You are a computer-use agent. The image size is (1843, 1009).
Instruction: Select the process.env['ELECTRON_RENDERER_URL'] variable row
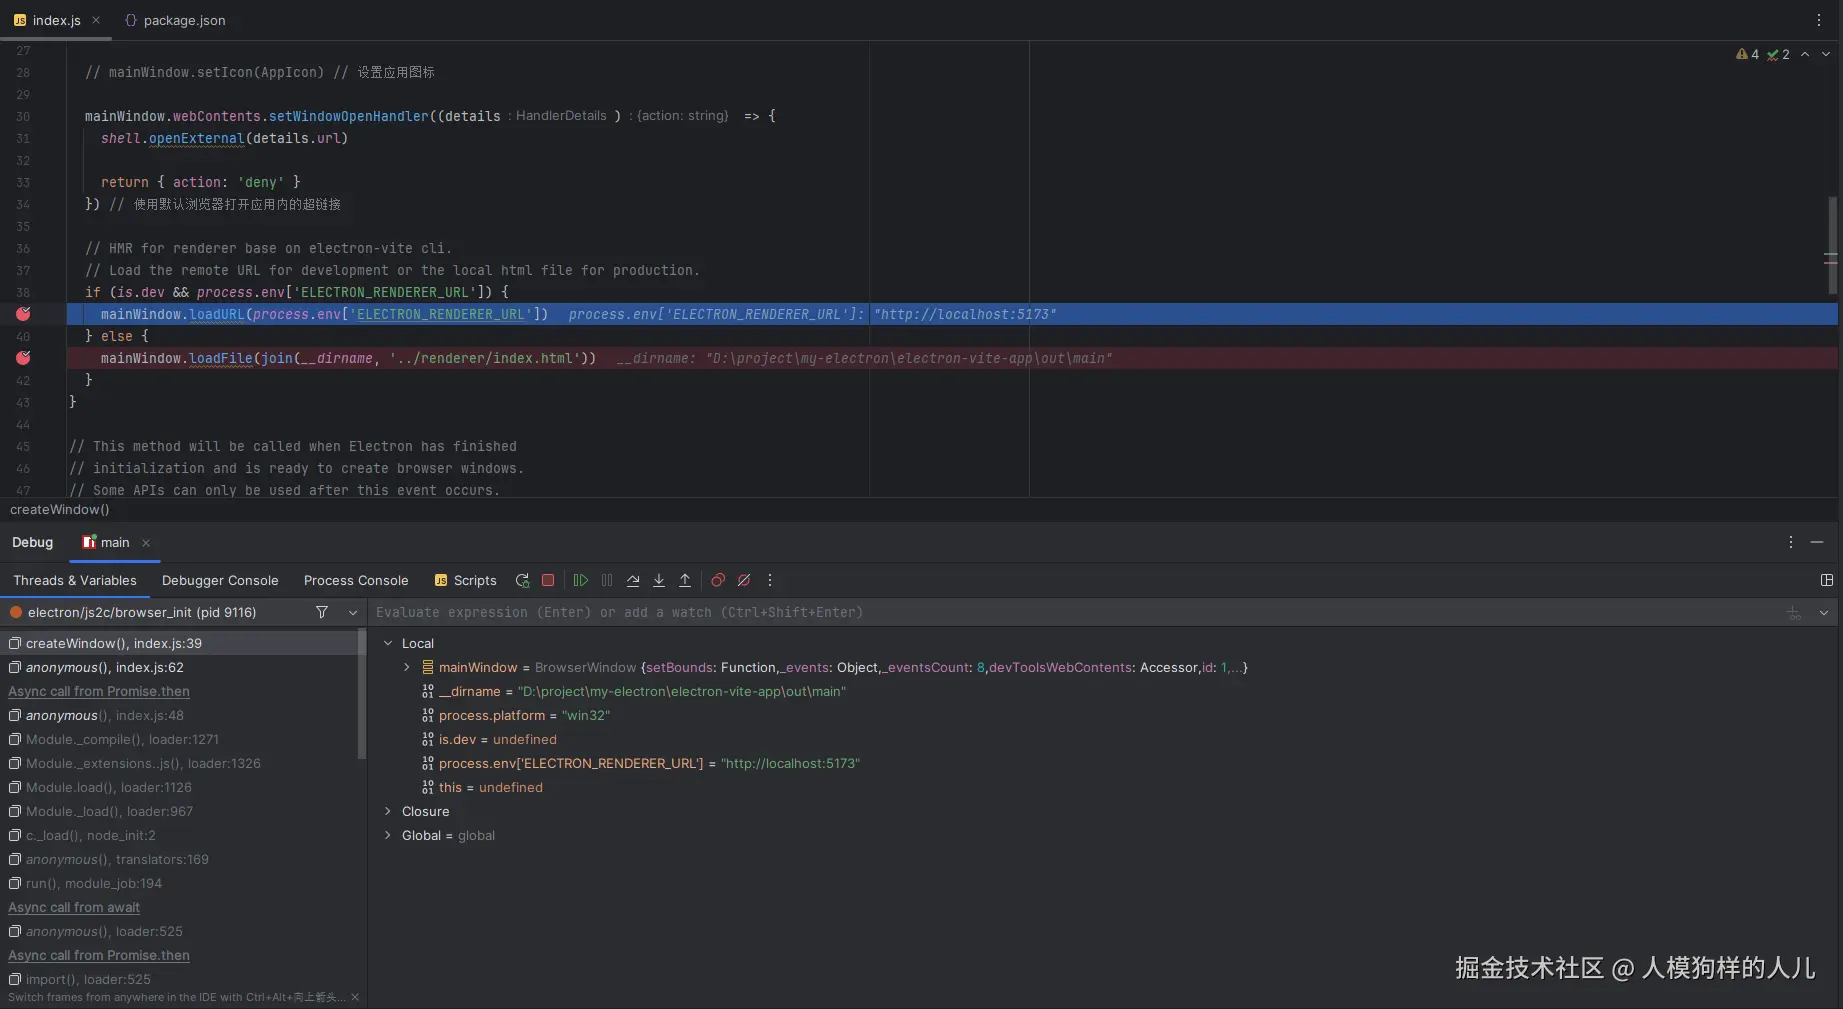1105,763
